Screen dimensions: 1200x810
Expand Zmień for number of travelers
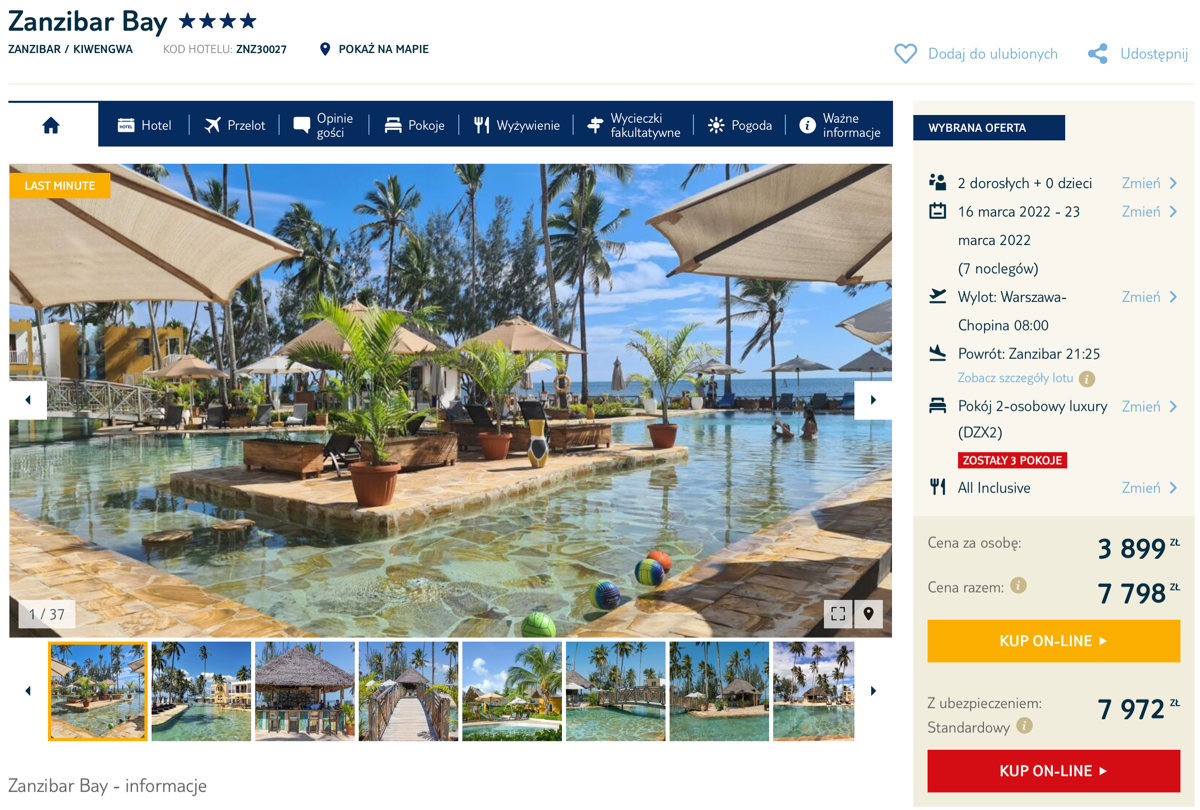click(x=1150, y=183)
